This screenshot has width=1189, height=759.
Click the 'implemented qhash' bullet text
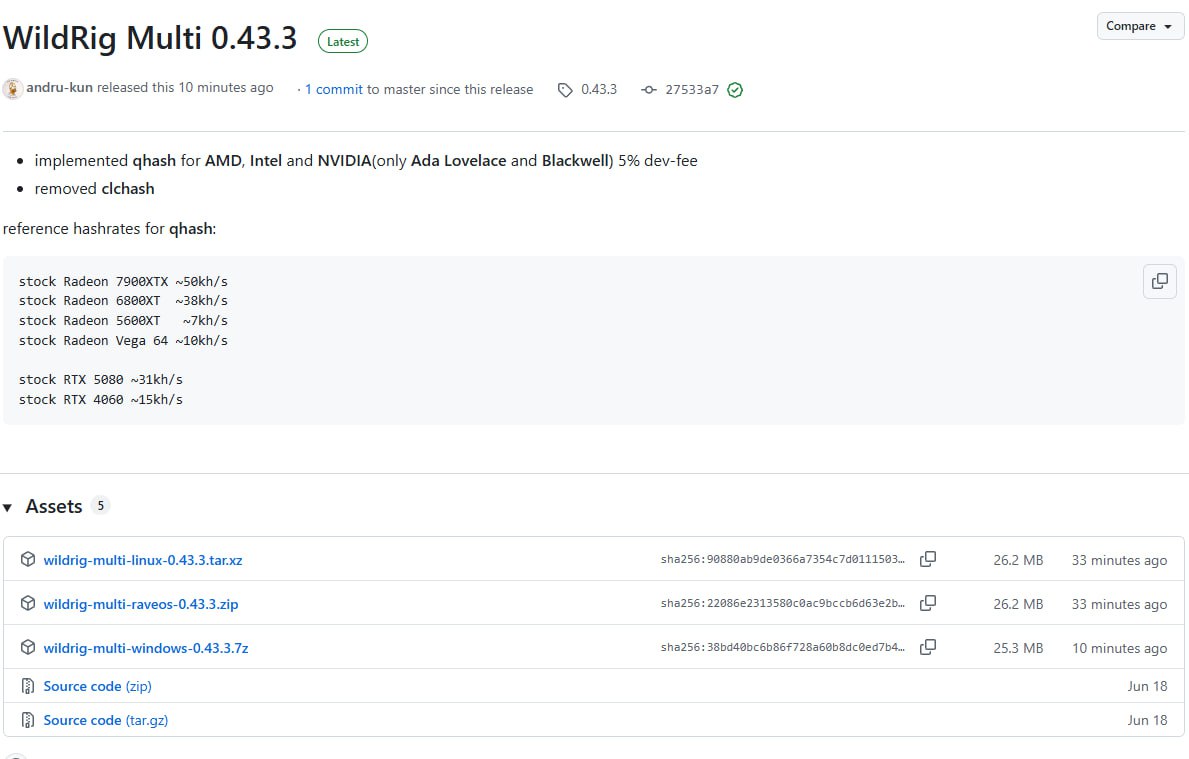pos(365,161)
